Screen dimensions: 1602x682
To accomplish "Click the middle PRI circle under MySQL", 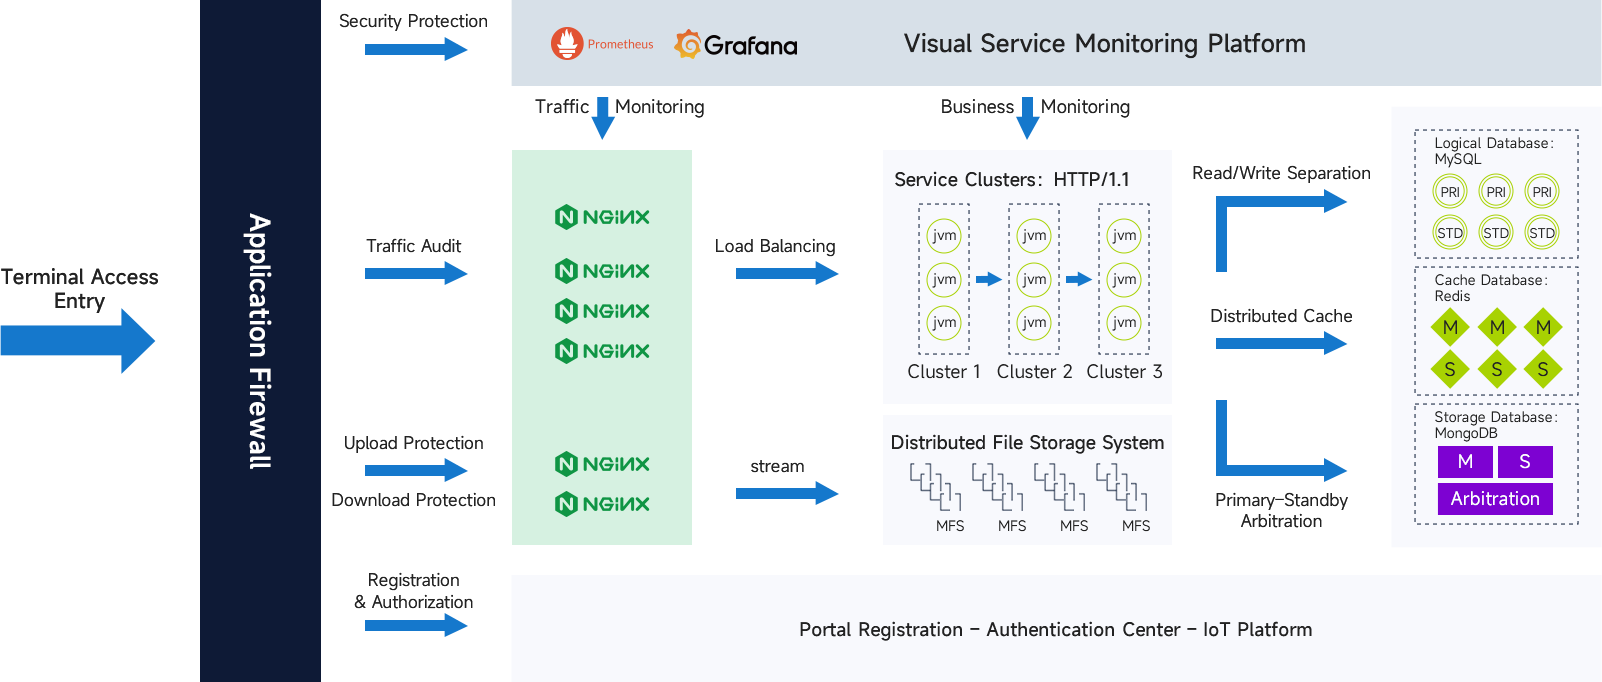I will (1496, 192).
